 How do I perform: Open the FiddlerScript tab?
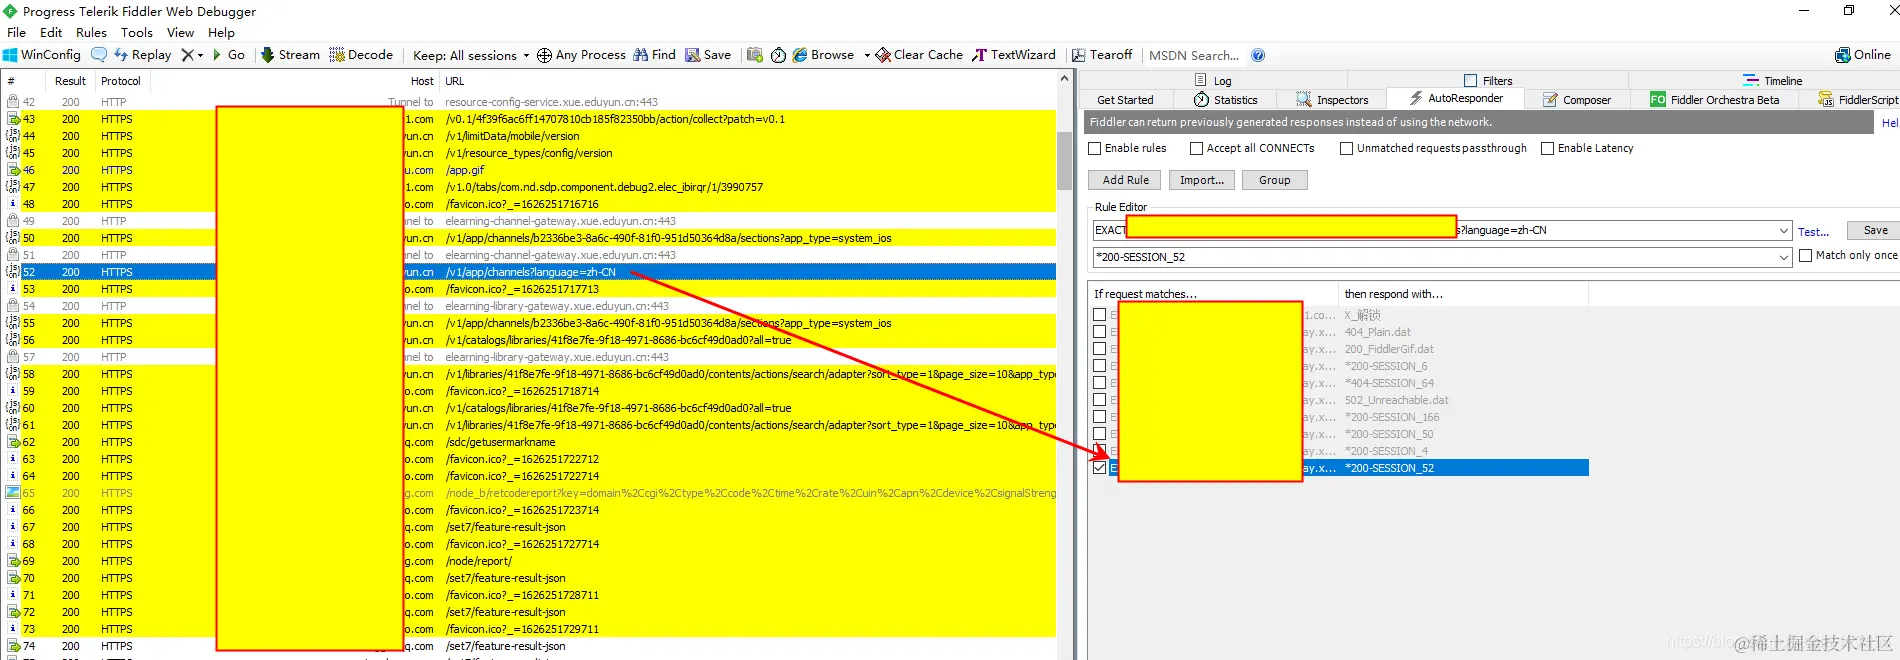[x=1858, y=99]
